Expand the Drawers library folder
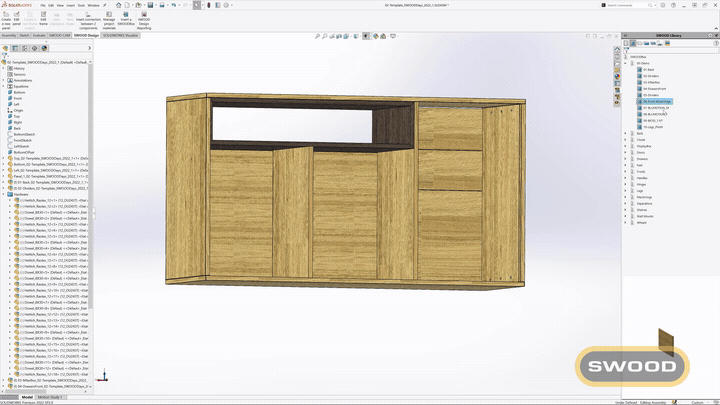The width and height of the screenshot is (720, 405). [x=625, y=159]
